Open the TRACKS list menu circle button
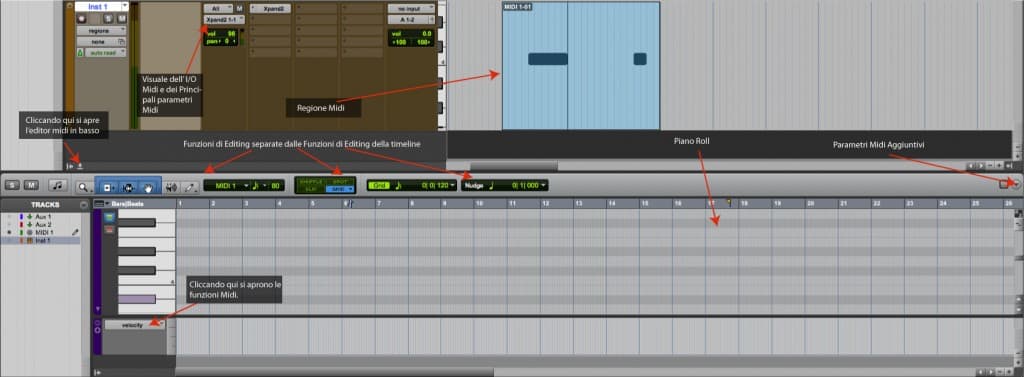The height and width of the screenshot is (377, 1024). pos(84,205)
